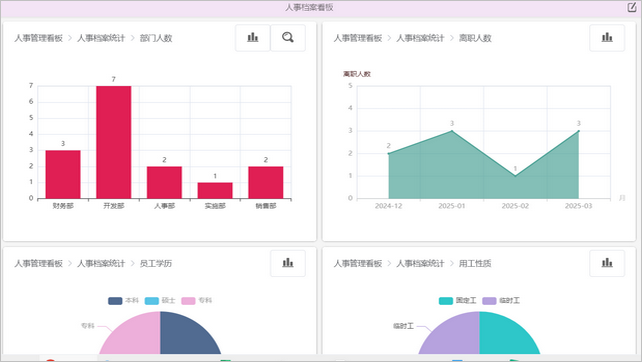The image size is (642, 362).
Task: Open chart type icon in 离职人数 panel
Action: (607, 38)
